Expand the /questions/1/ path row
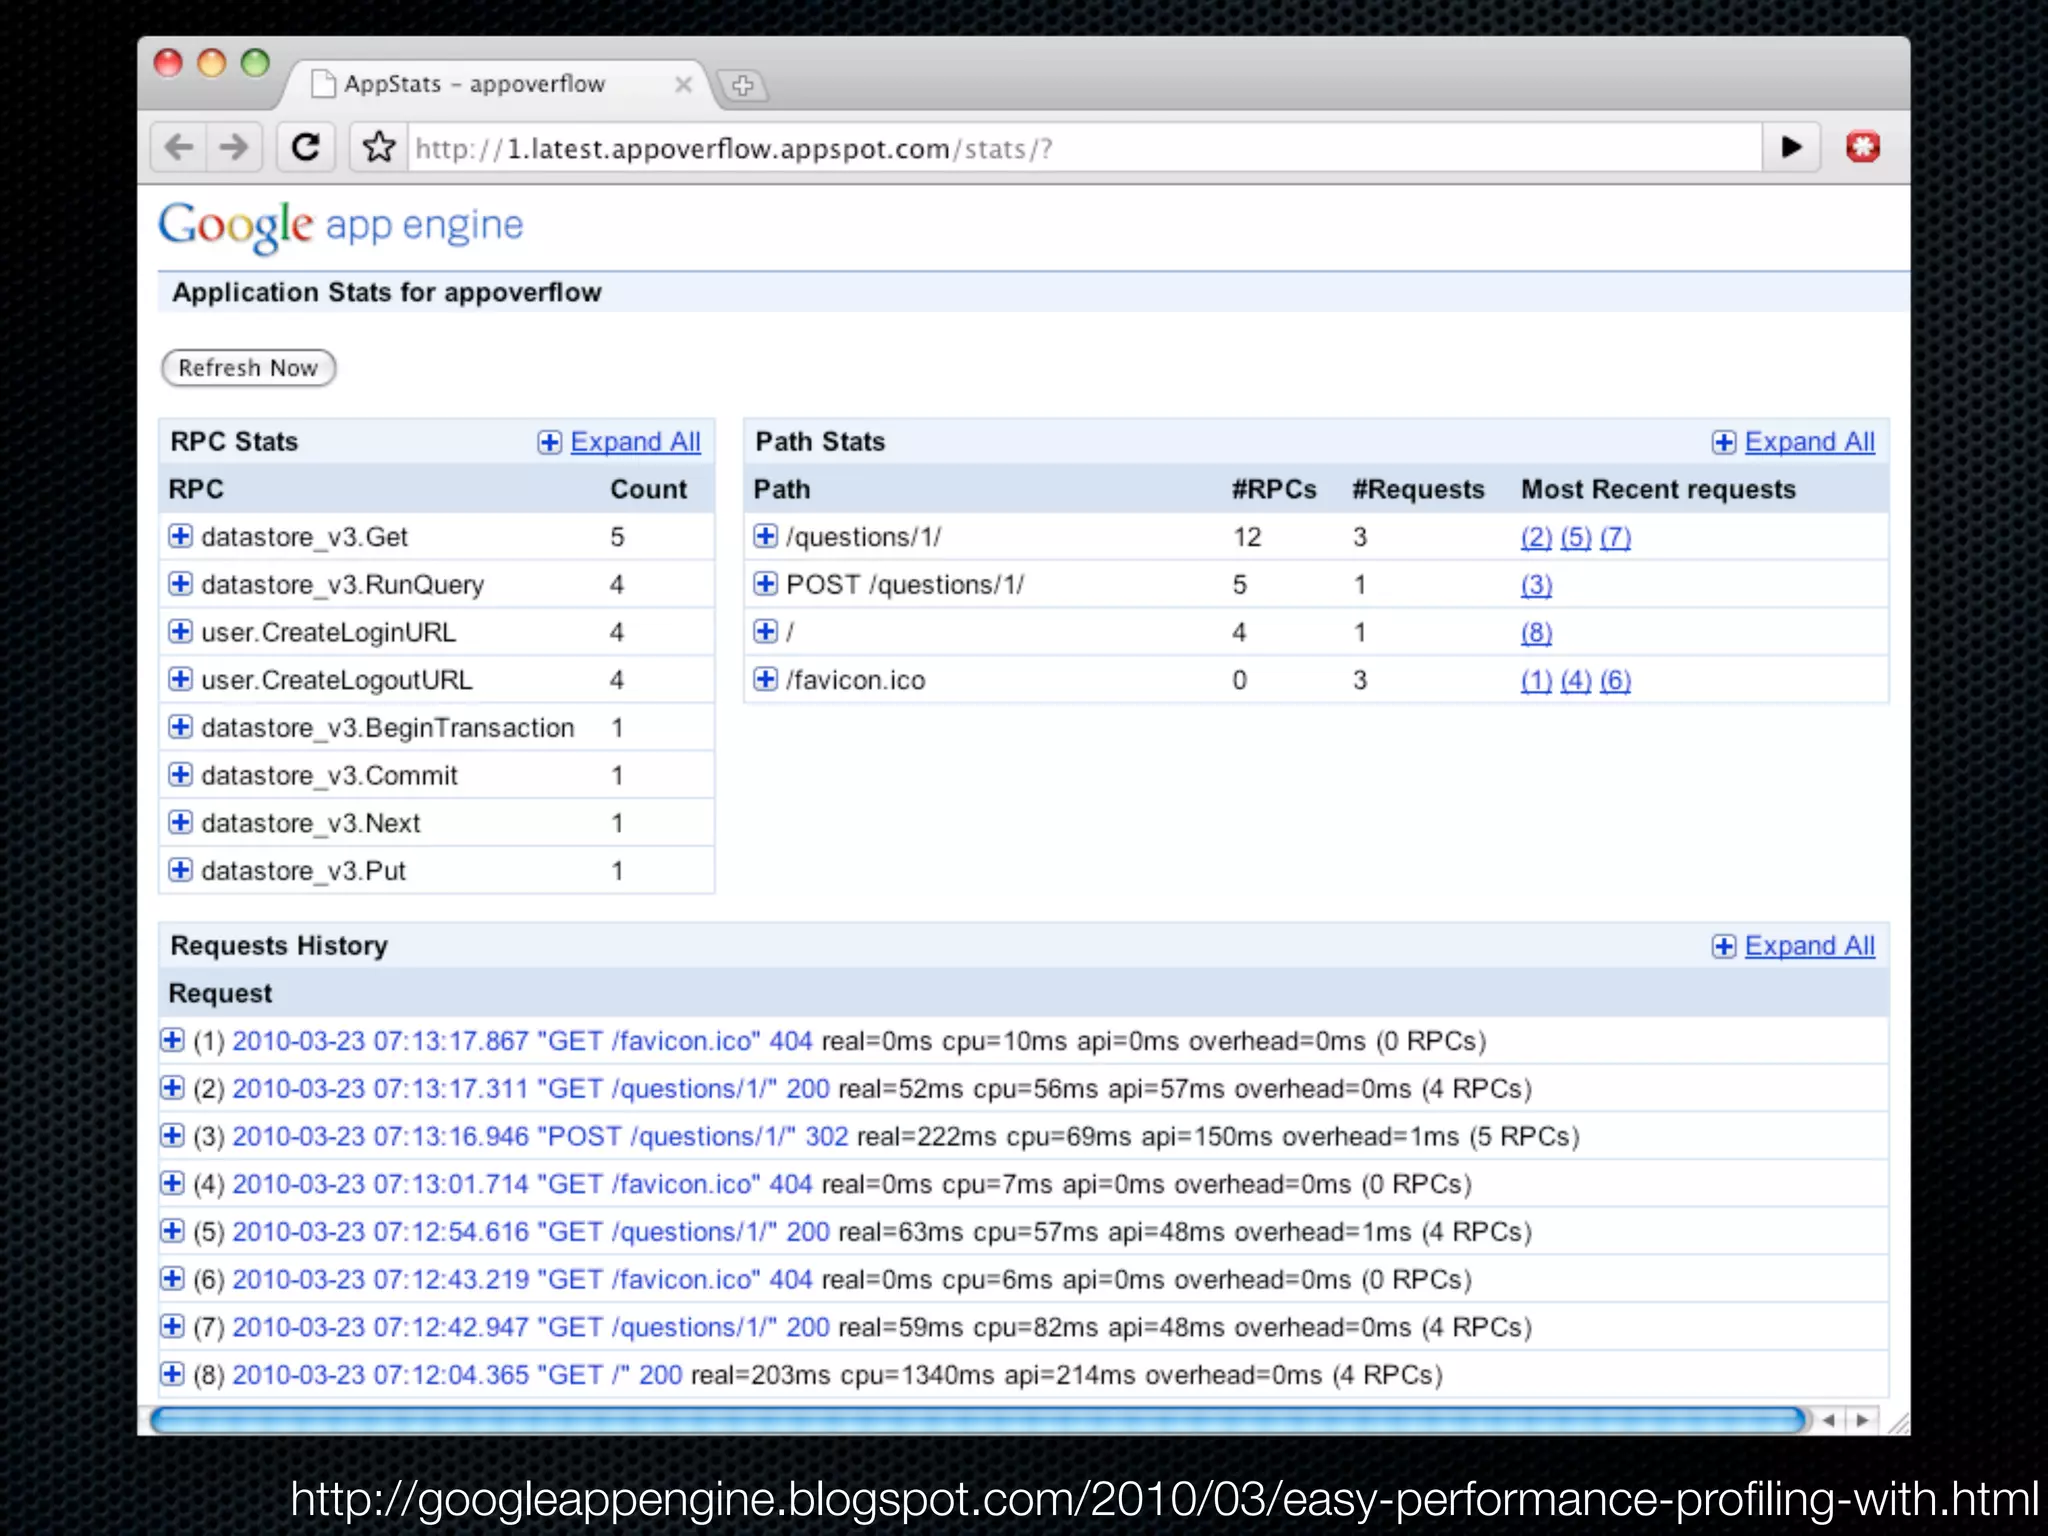Viewport: 2048px width, 1536px height. point(765,536)
